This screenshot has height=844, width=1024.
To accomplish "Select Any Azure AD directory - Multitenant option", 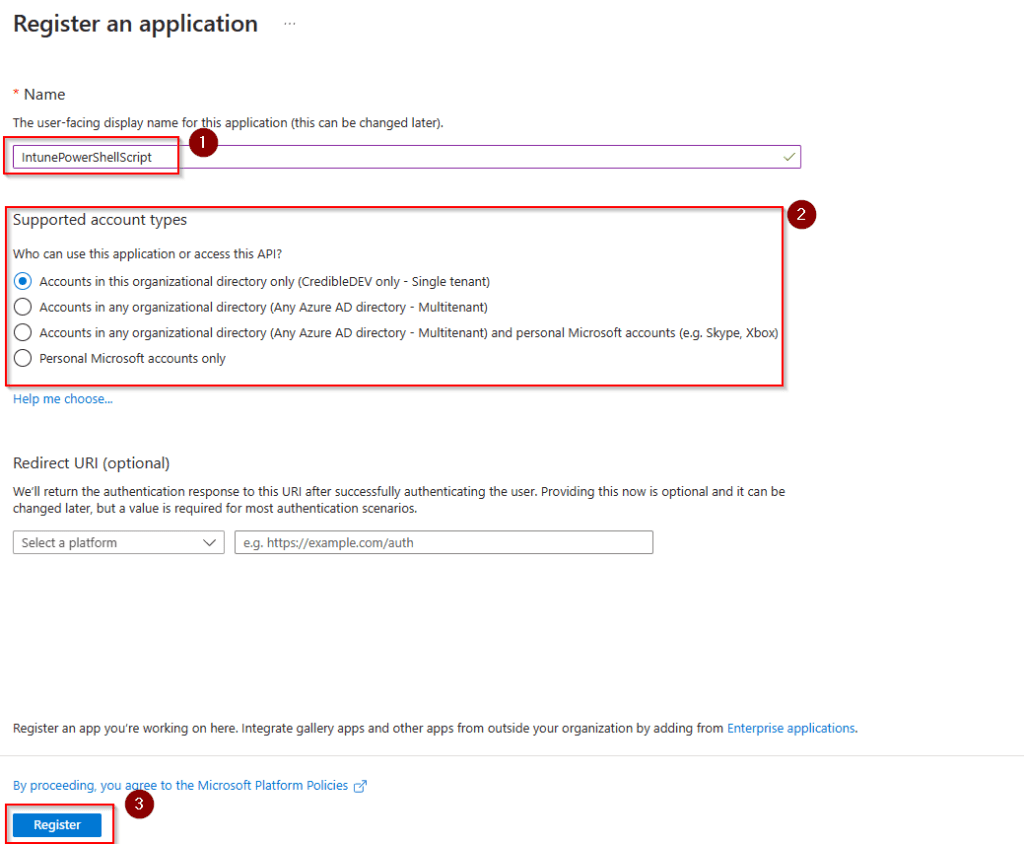I will pyautogui.click(x=23, y=307).
